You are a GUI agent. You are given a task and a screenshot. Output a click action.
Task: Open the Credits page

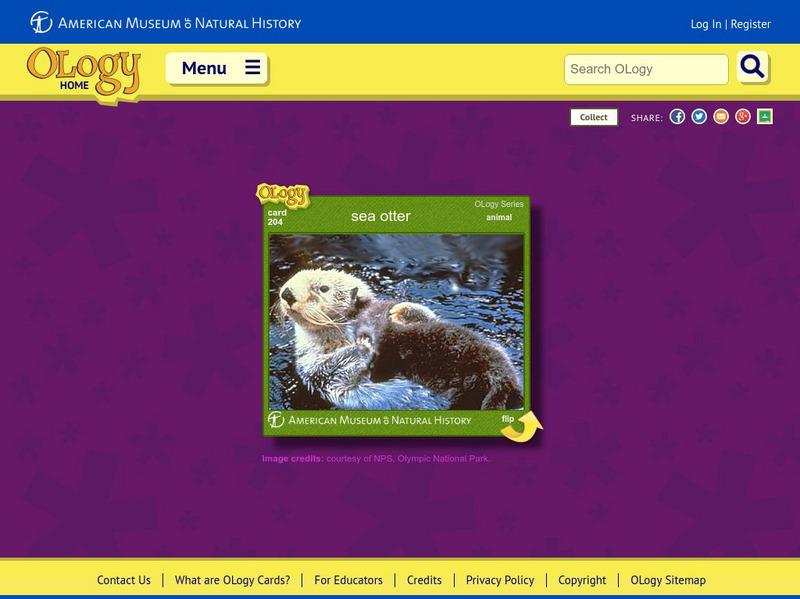pyautogui.click(x=423, y=579)
